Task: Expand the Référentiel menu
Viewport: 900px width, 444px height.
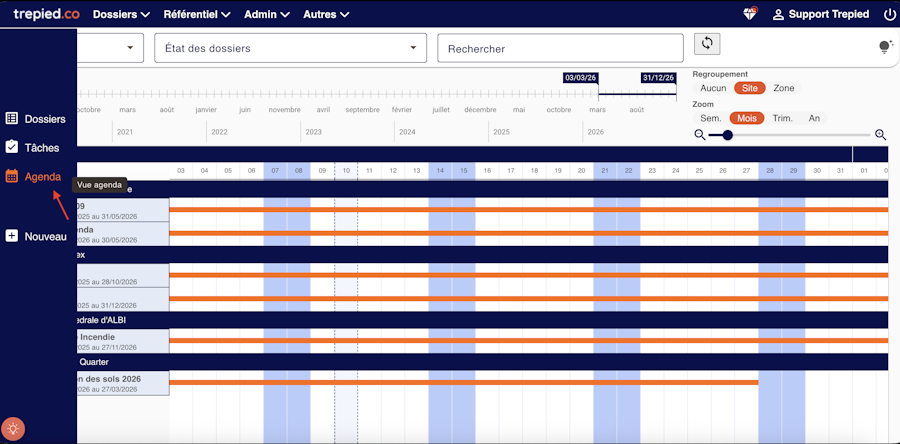Action: 197,15
